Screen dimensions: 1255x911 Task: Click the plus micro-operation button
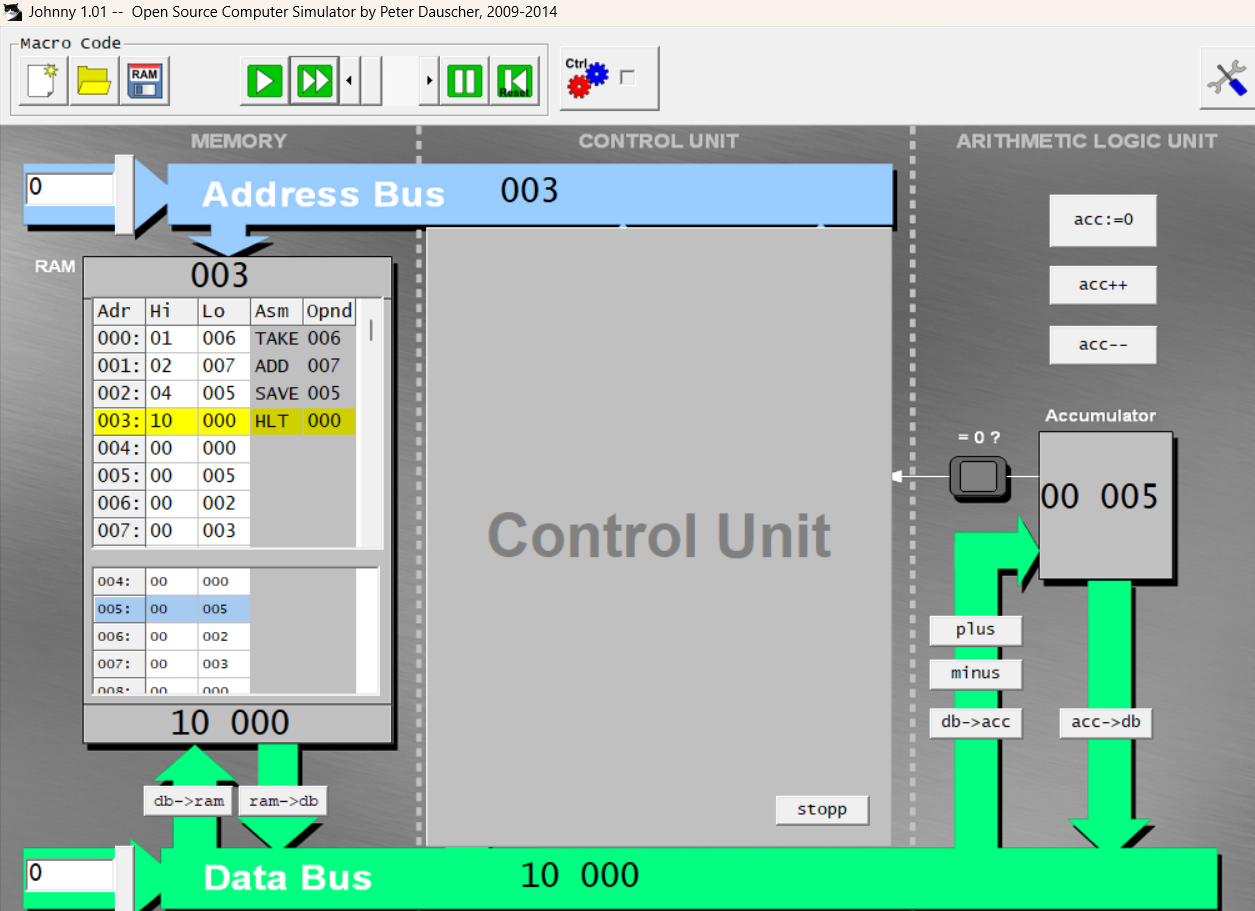[976, 630]
